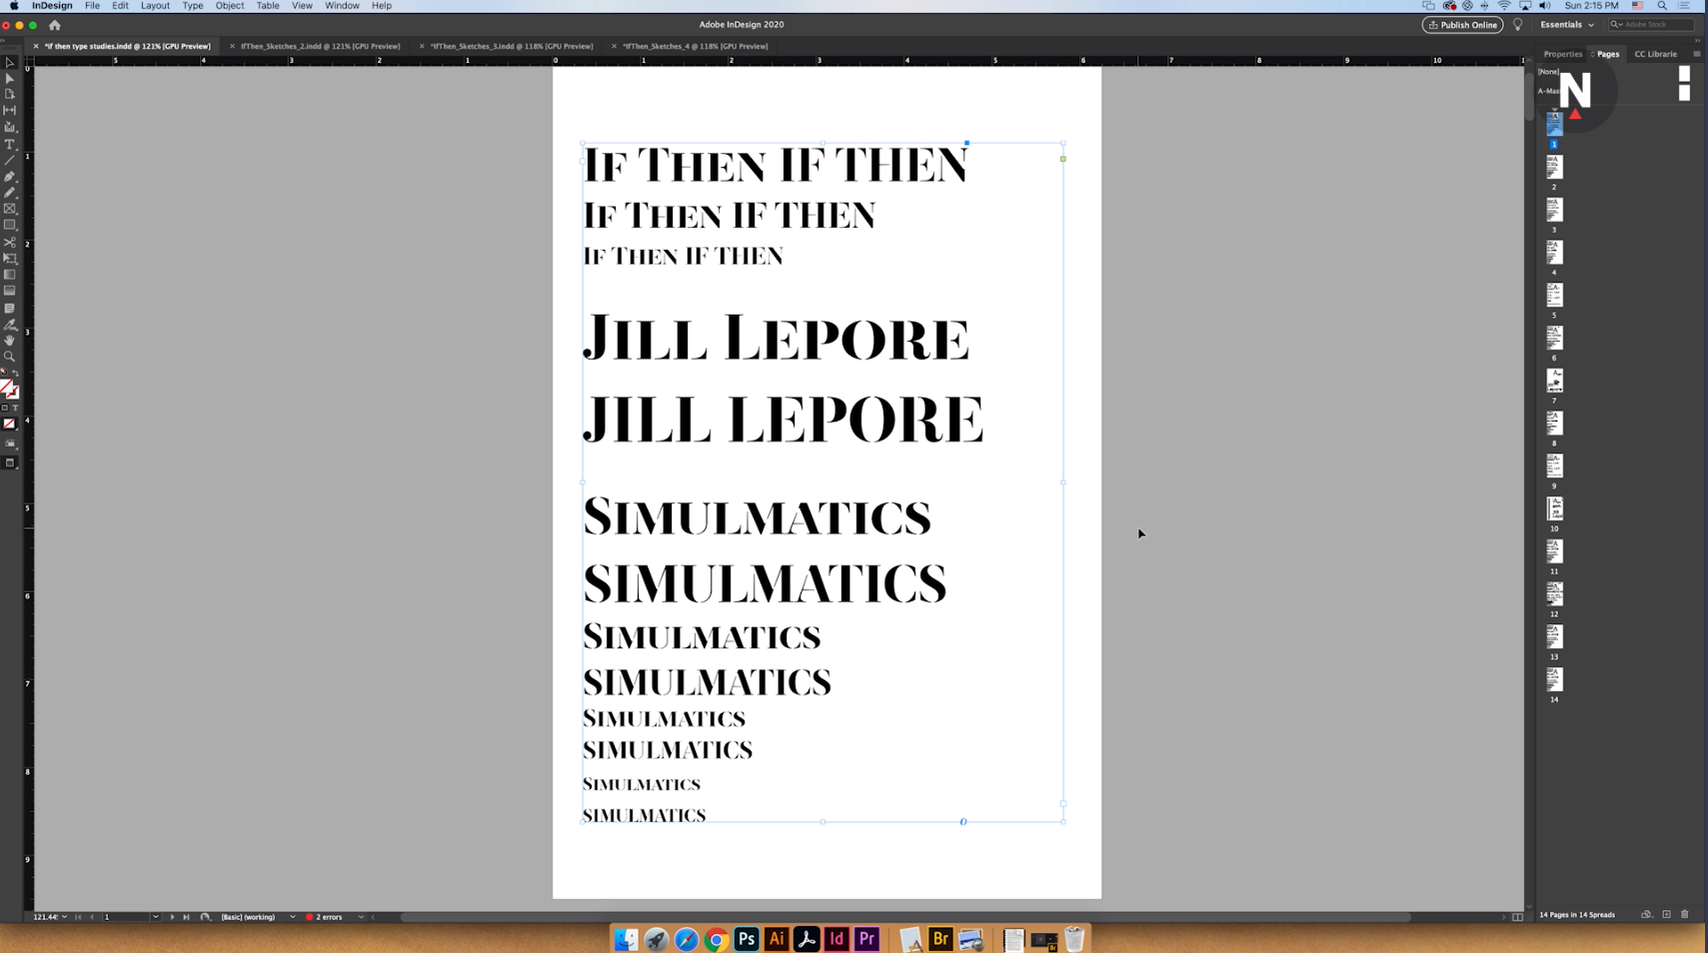Viewport: 1708px width, 953px height.
Task: Select the Gradient Swatch tool
Action: 10,274
